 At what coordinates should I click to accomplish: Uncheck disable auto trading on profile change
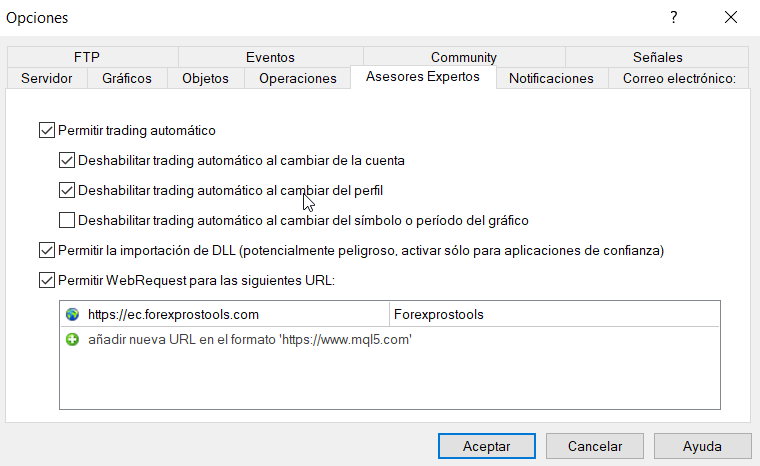(67, 190)
